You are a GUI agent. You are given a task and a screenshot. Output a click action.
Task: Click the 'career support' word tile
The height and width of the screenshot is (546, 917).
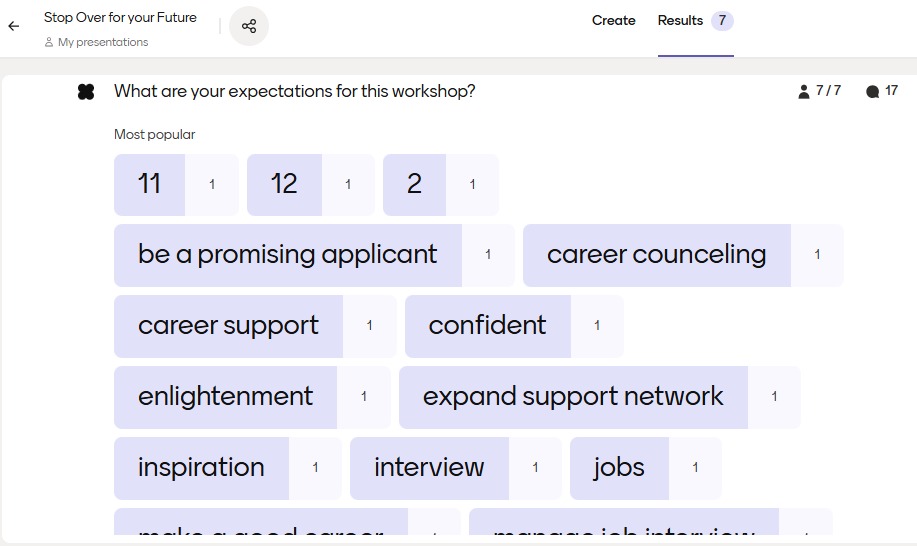pos(229,326)
